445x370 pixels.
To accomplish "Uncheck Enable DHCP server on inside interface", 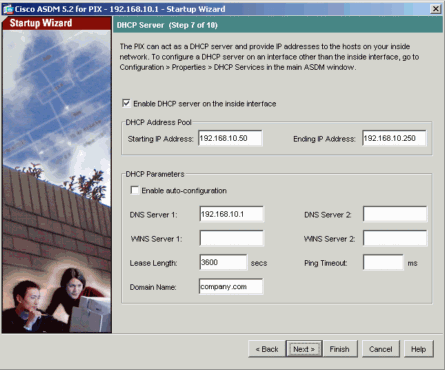I will [126, 103].
